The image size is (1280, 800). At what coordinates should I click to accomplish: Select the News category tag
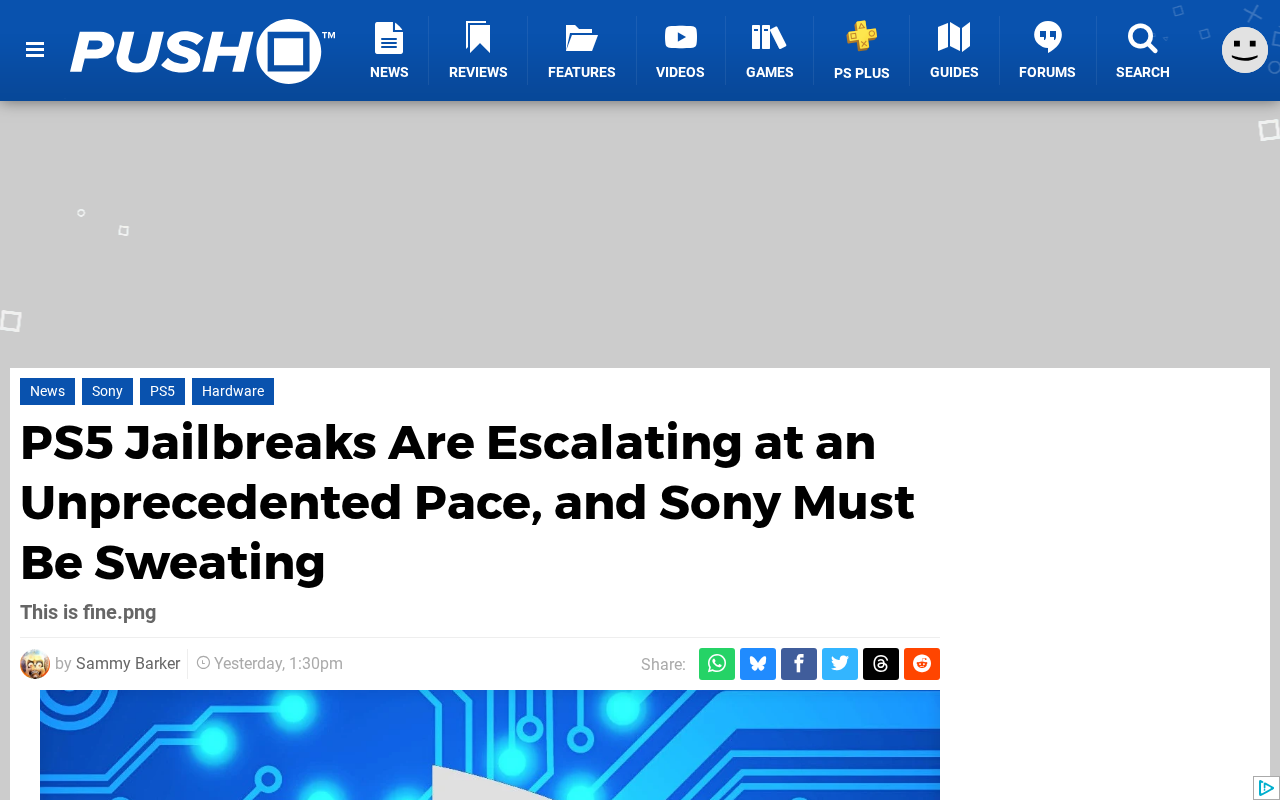(x=47, y=391)
